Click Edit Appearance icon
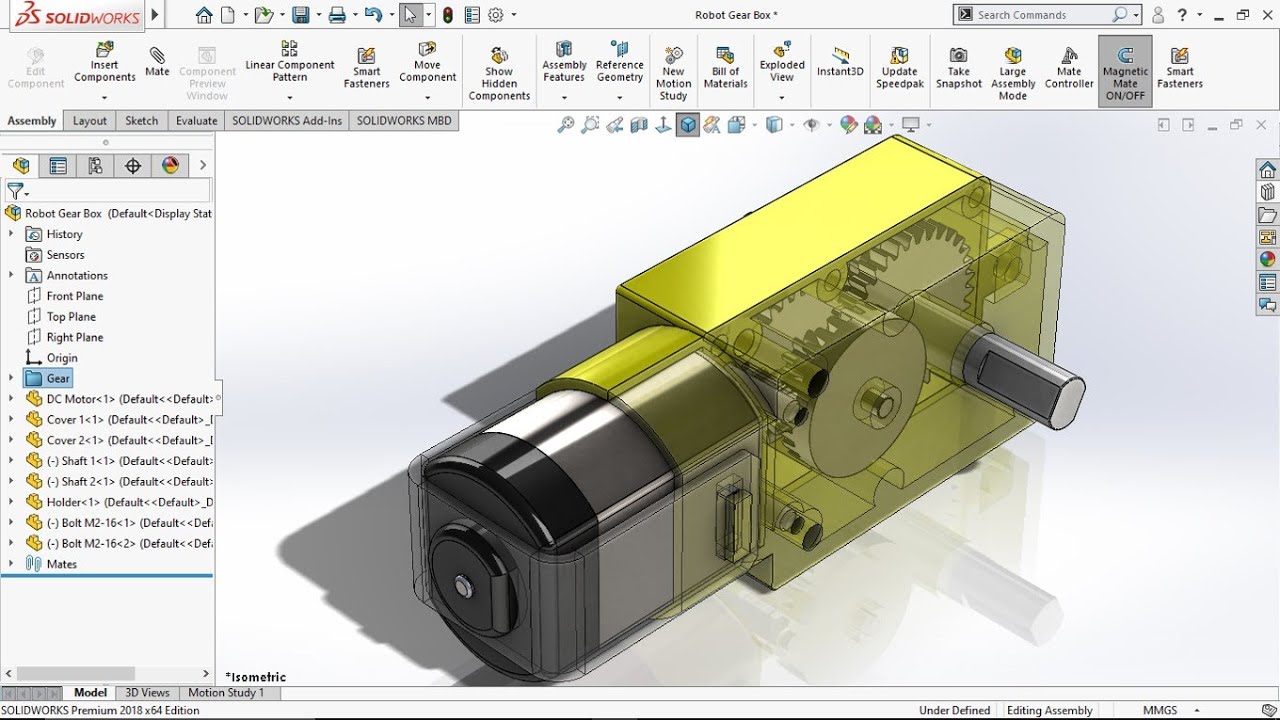 (848, 125)
